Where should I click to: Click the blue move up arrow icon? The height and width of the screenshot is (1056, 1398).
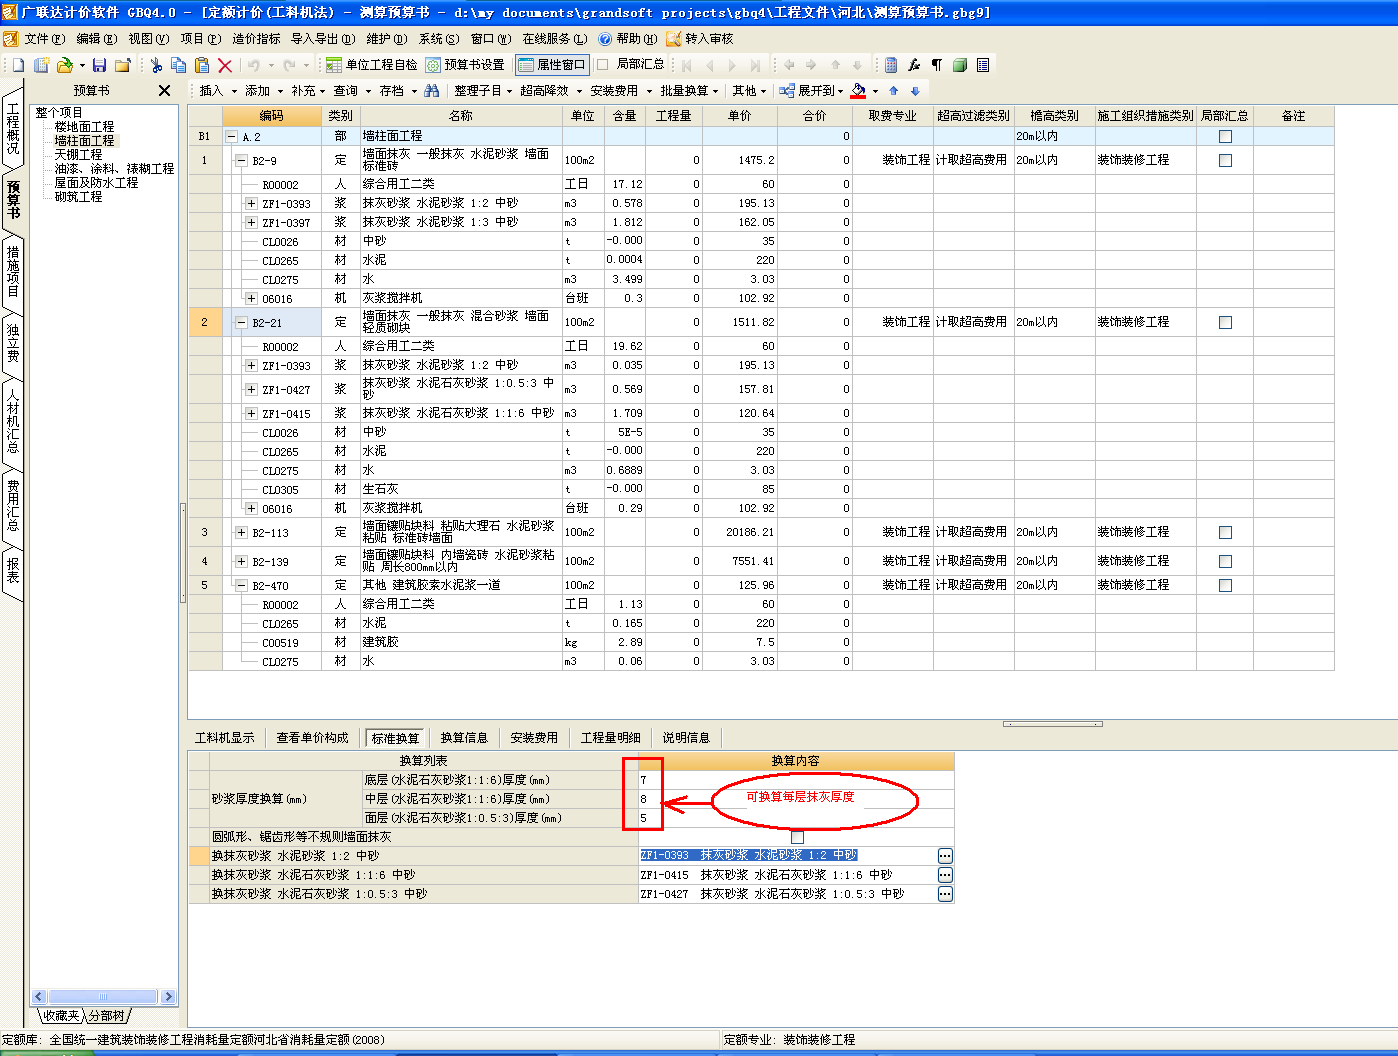click(x=894, y=91)
